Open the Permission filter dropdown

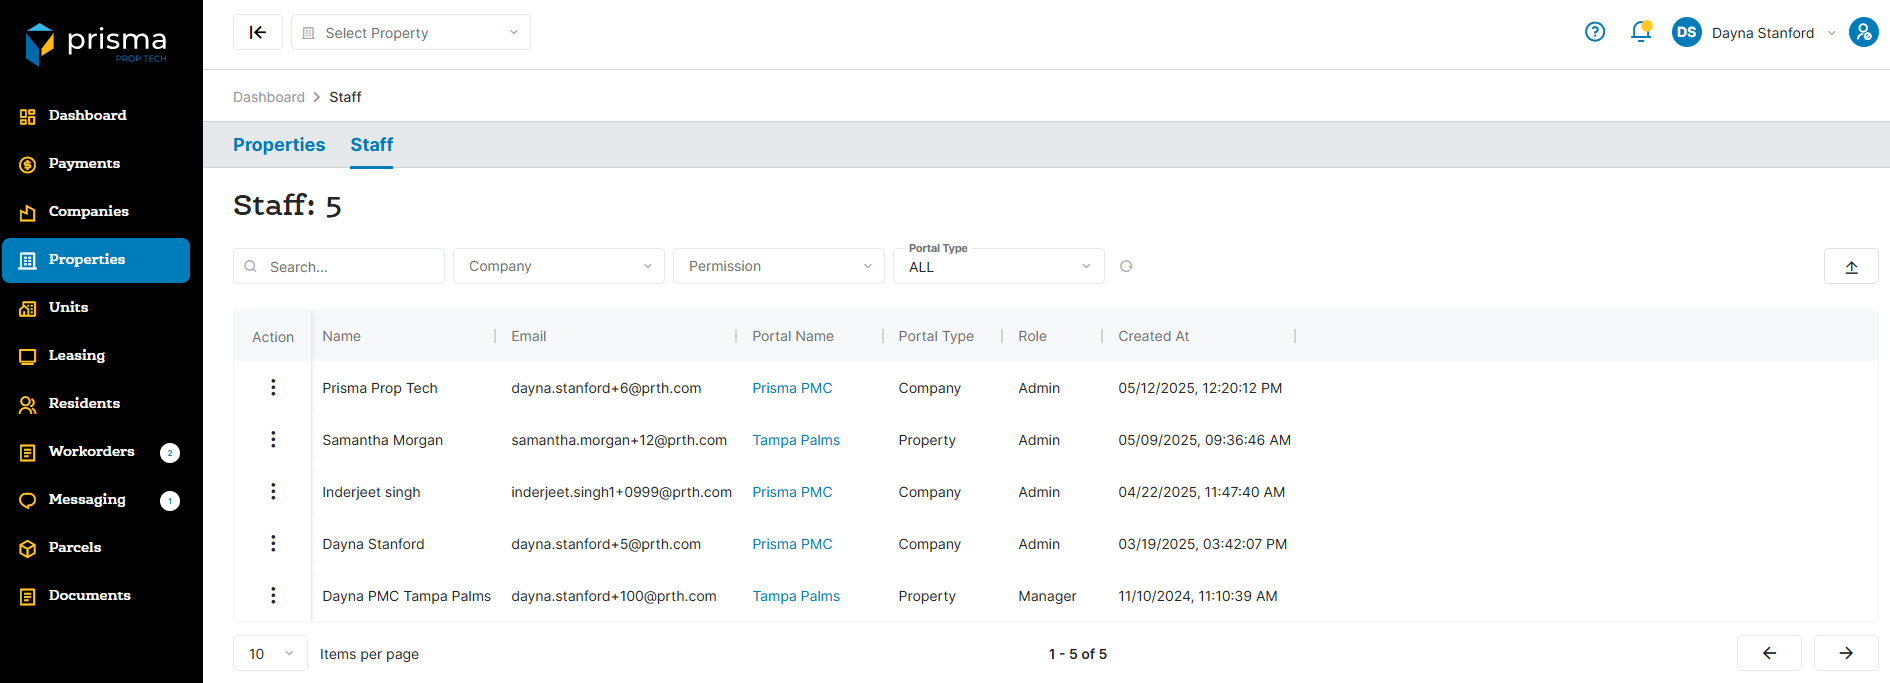tap(778, 266)
